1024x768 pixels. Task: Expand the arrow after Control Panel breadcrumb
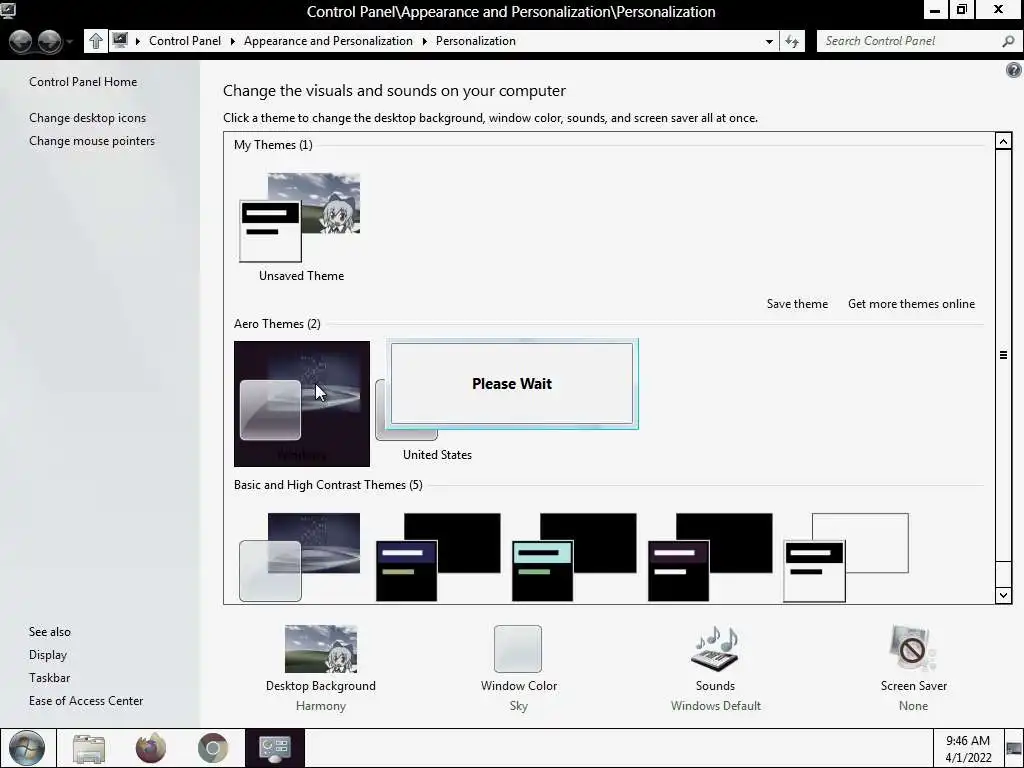[x=232, y=41]
